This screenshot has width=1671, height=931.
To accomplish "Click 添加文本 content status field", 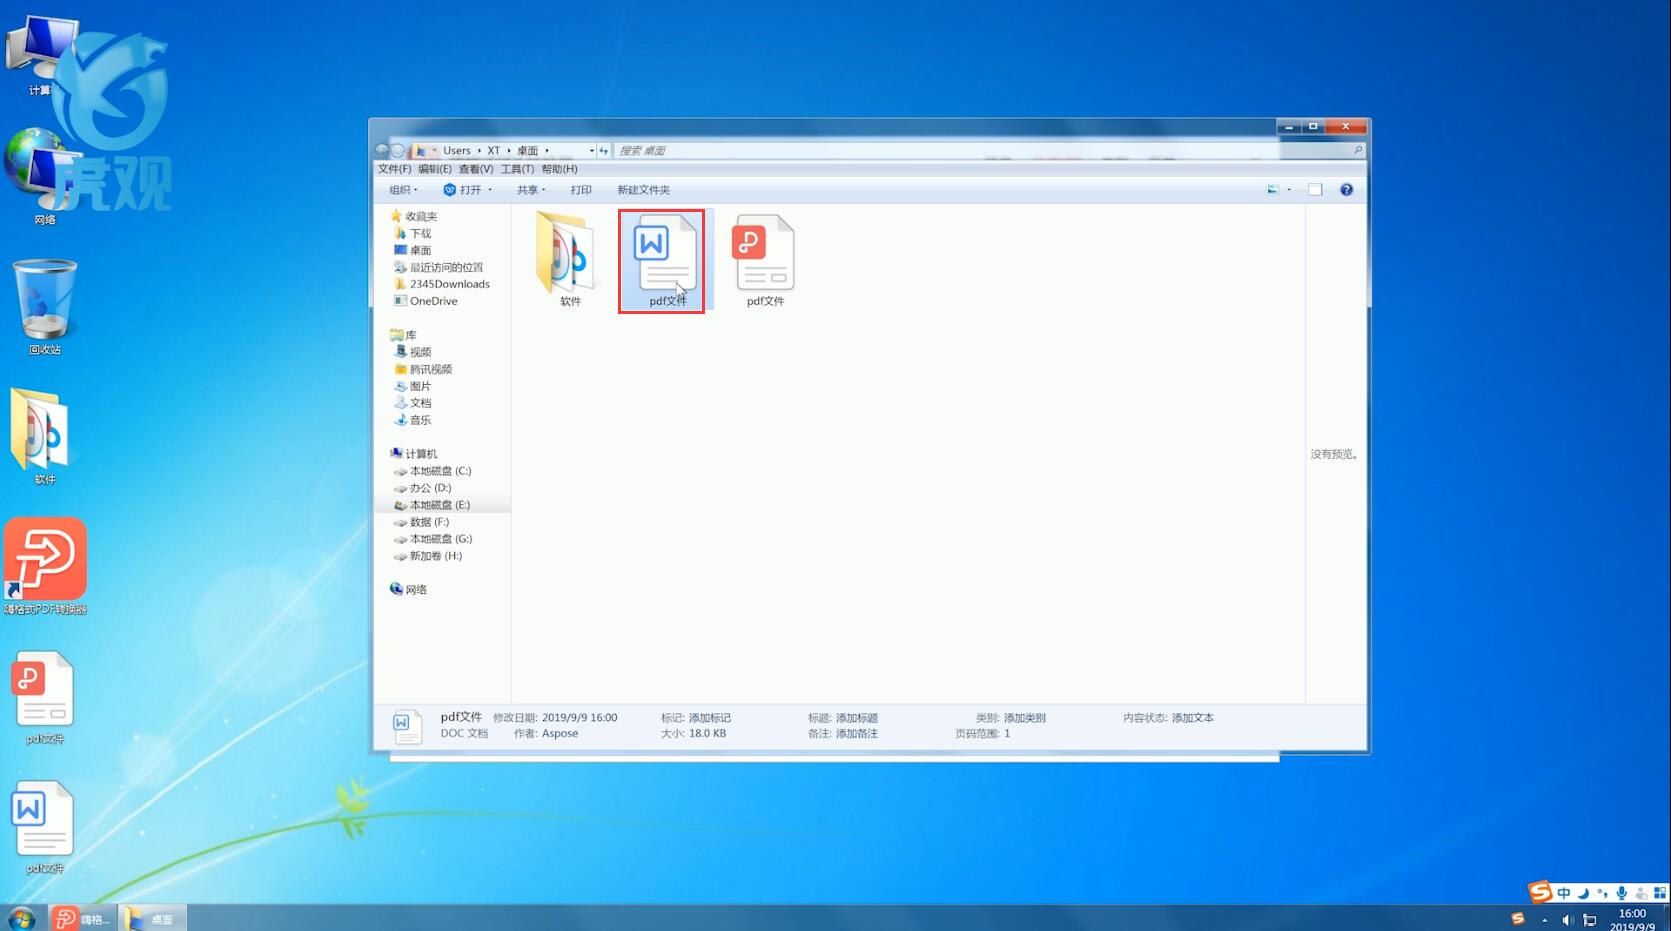I will click(x=1193, y=718).
